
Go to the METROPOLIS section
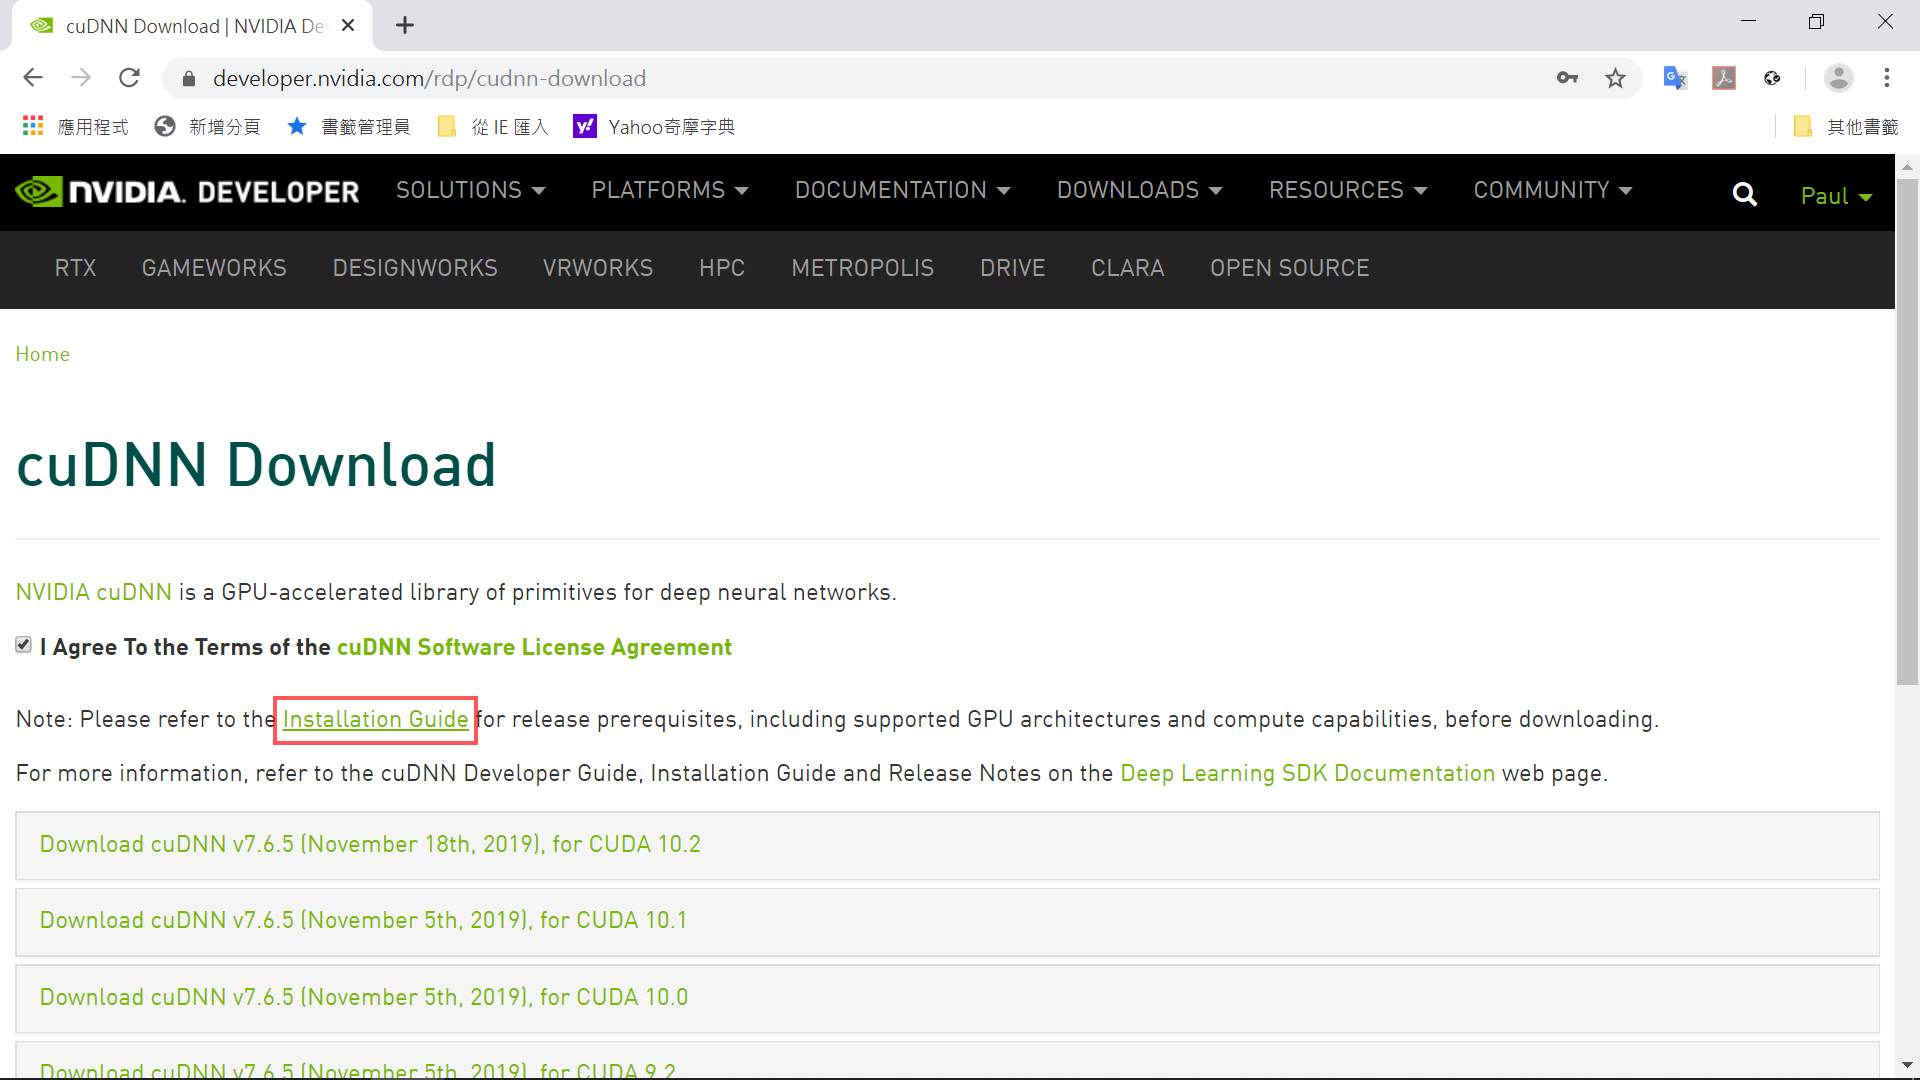point(863,268)
